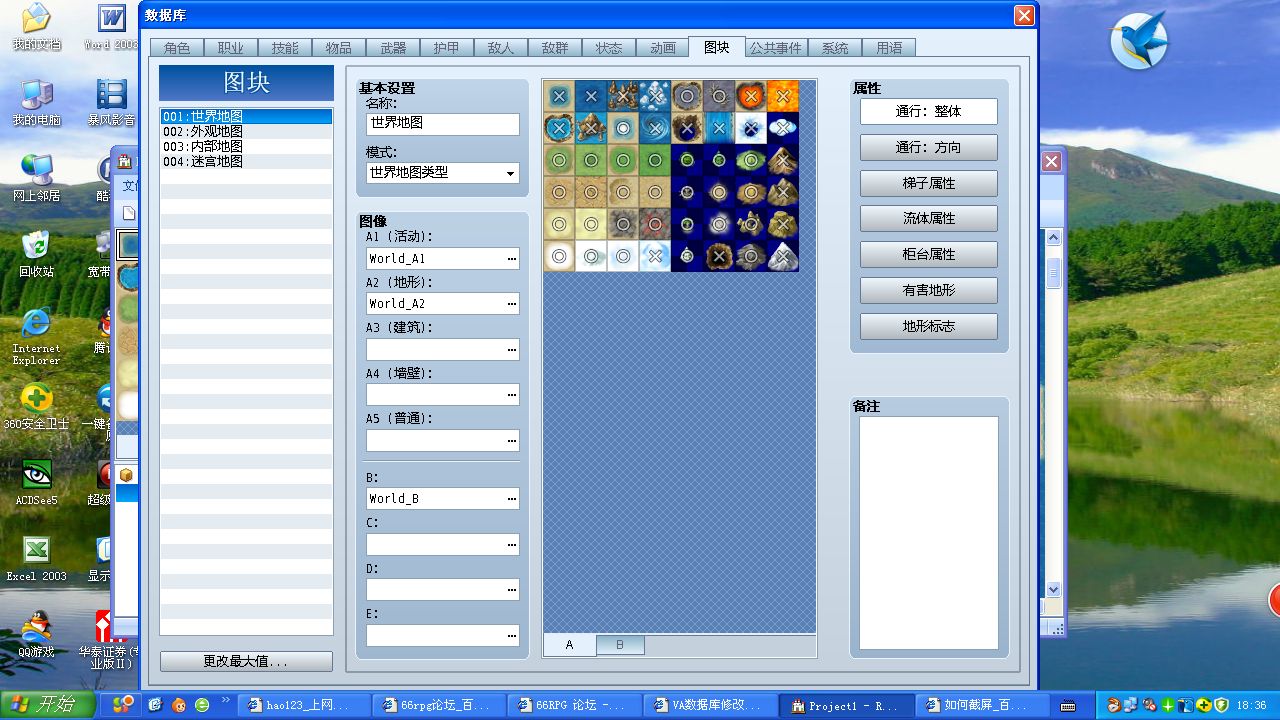Select 004:迷宫地图 in the tileset list
1280x720 pixels.
pos(246,161)
